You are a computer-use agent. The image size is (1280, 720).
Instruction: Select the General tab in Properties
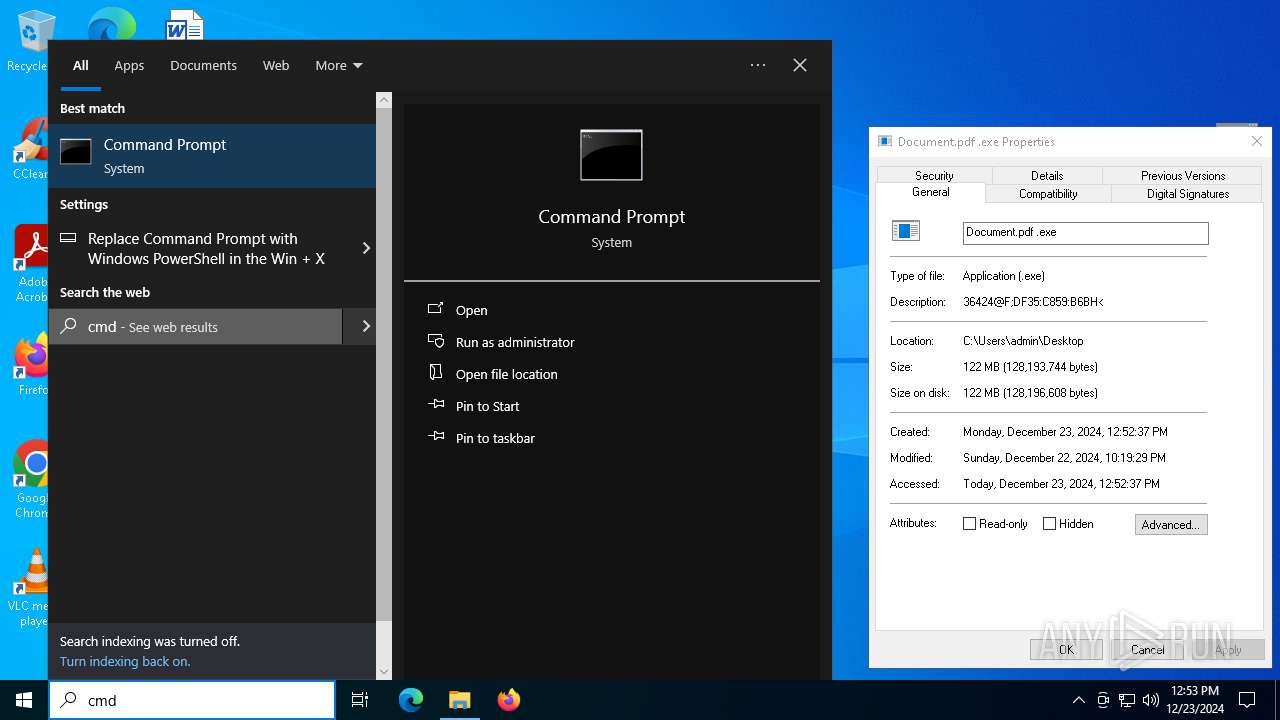point(931,192)
